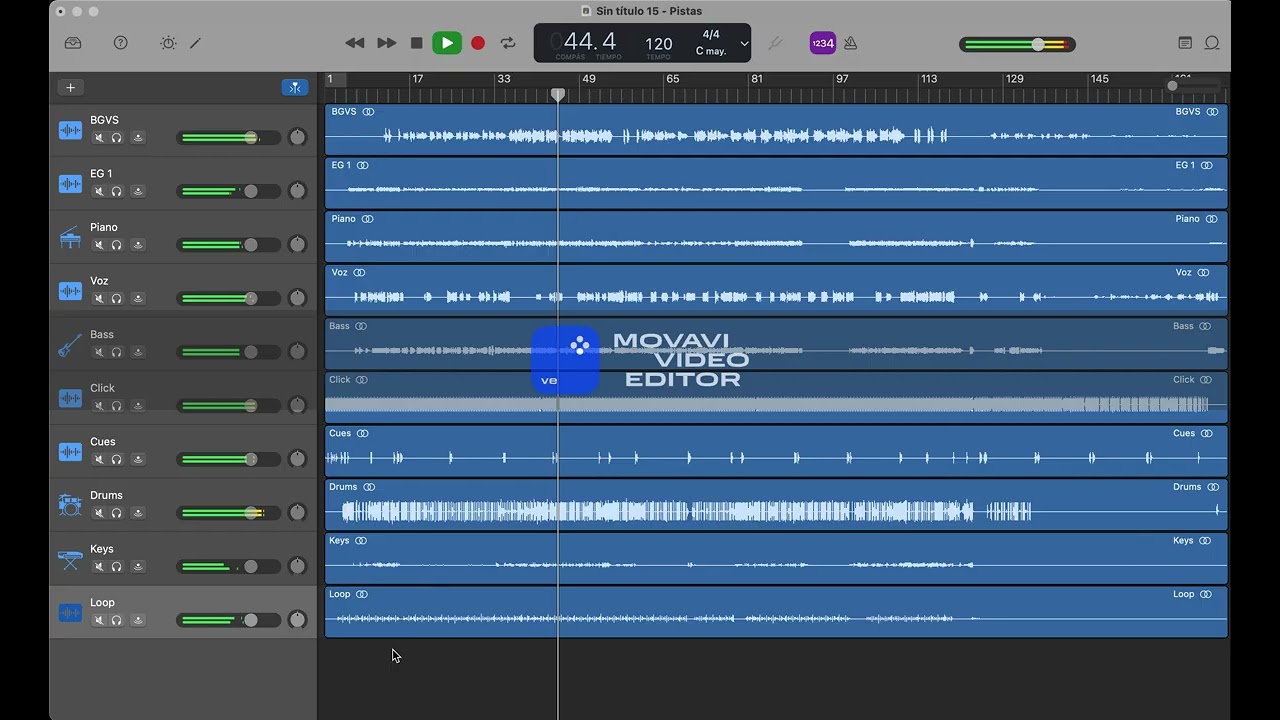Screen dimensions: 1280x720
Task: Click the Sin título 15 window title
Action: coord(649,11)
